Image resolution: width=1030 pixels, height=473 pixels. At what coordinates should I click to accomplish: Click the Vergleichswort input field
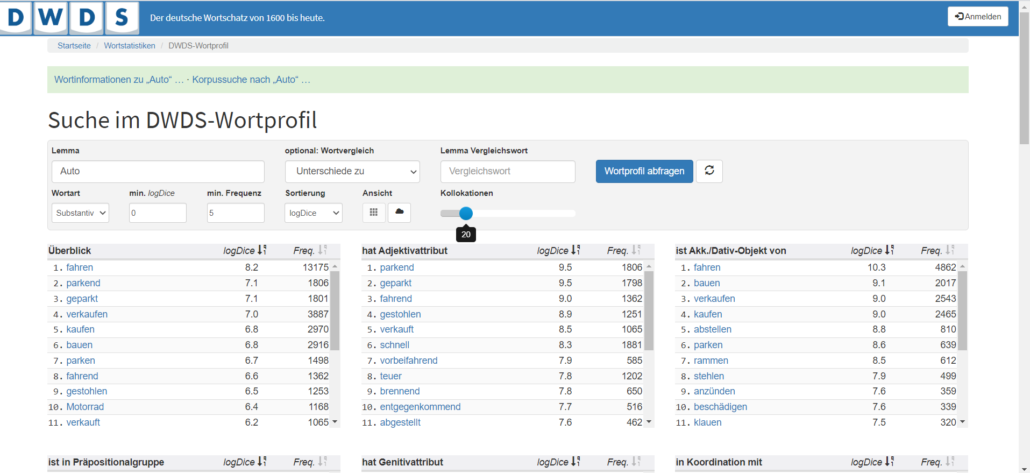pos(508,171)
